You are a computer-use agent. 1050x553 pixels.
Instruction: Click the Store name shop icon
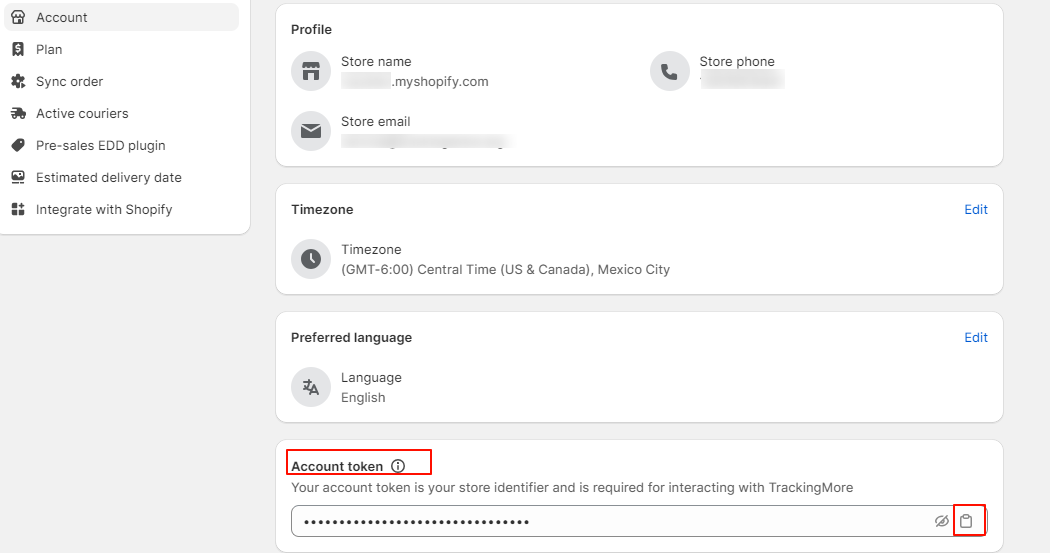[x=311, y=71]
